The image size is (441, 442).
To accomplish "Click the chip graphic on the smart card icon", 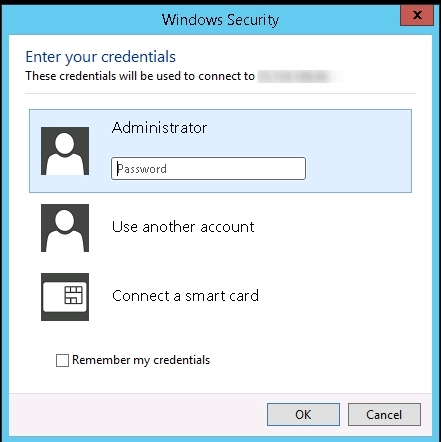I will [73, 295].
